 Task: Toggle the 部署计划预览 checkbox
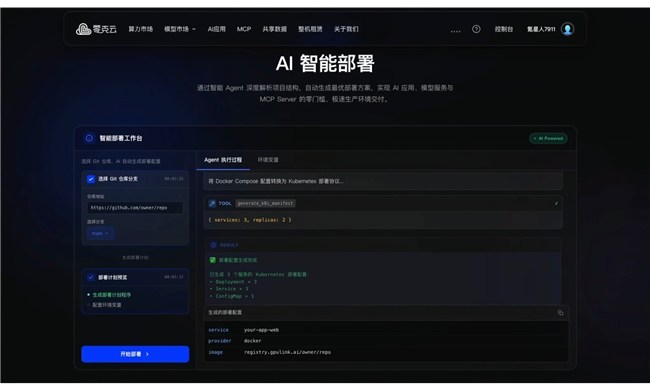(91, 277)
